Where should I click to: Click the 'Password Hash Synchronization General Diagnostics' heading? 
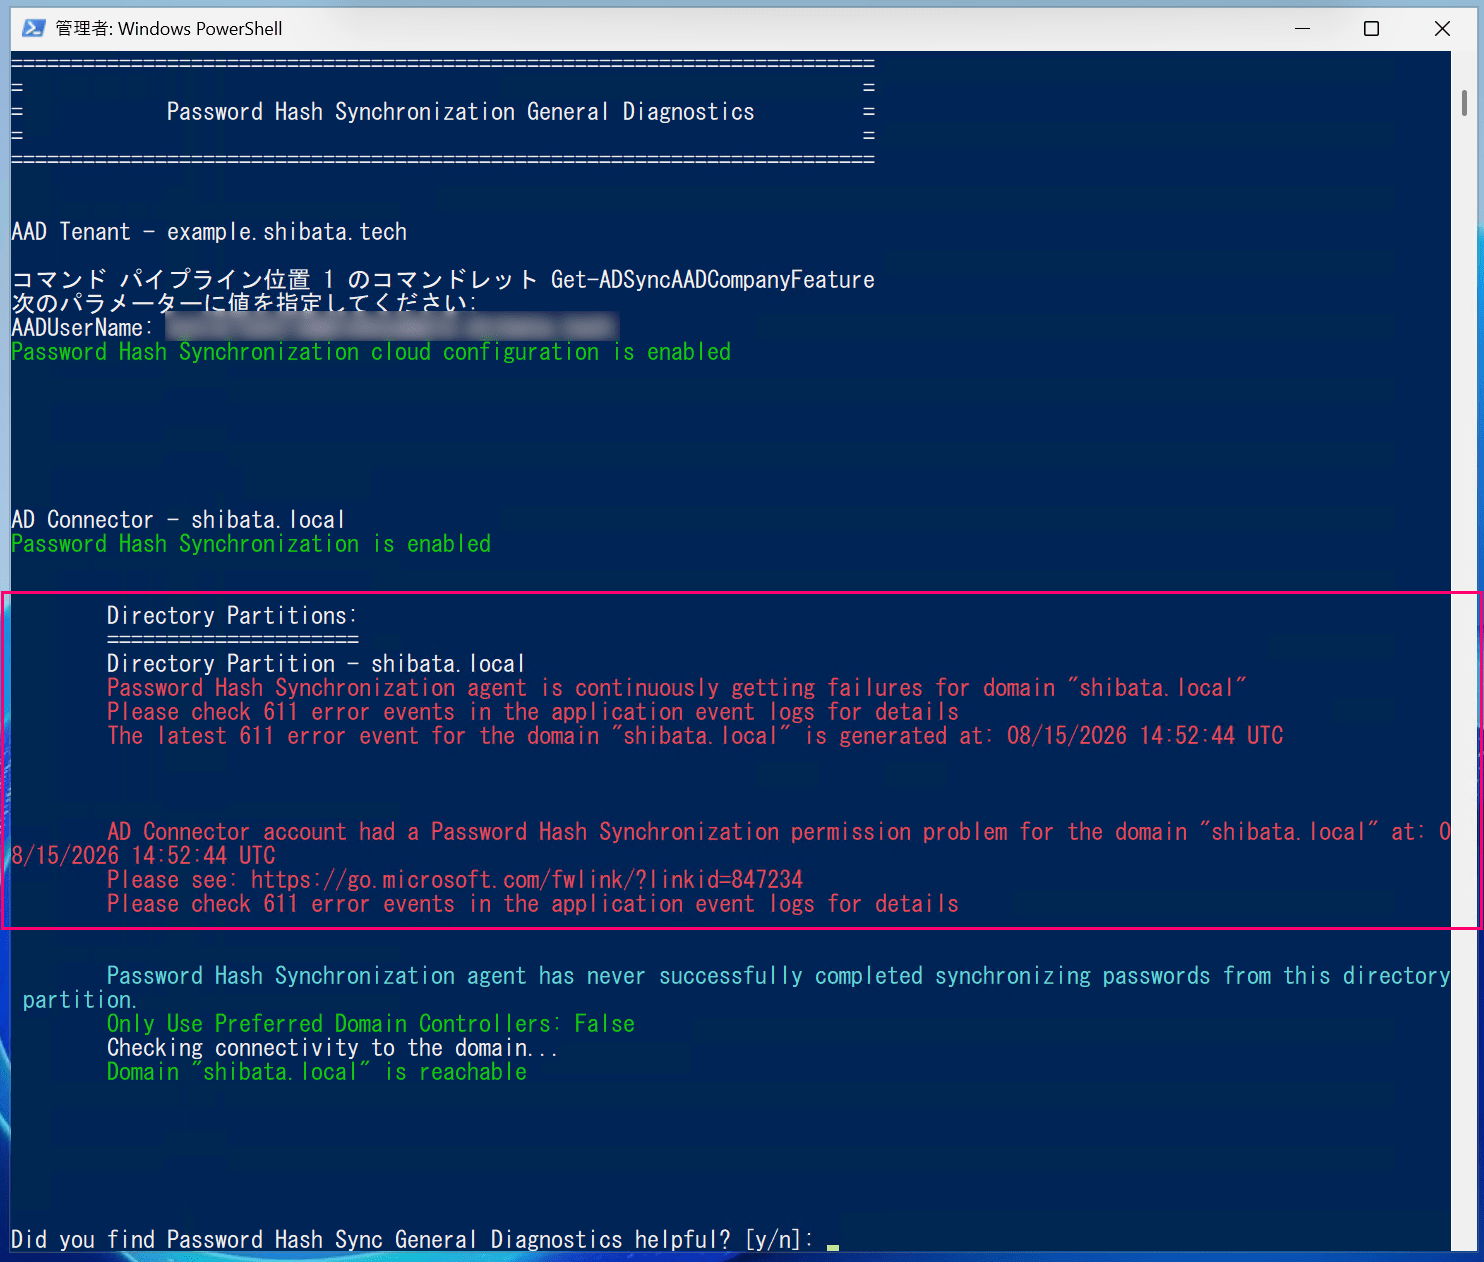pyautogui.click(x=460, y=112)
